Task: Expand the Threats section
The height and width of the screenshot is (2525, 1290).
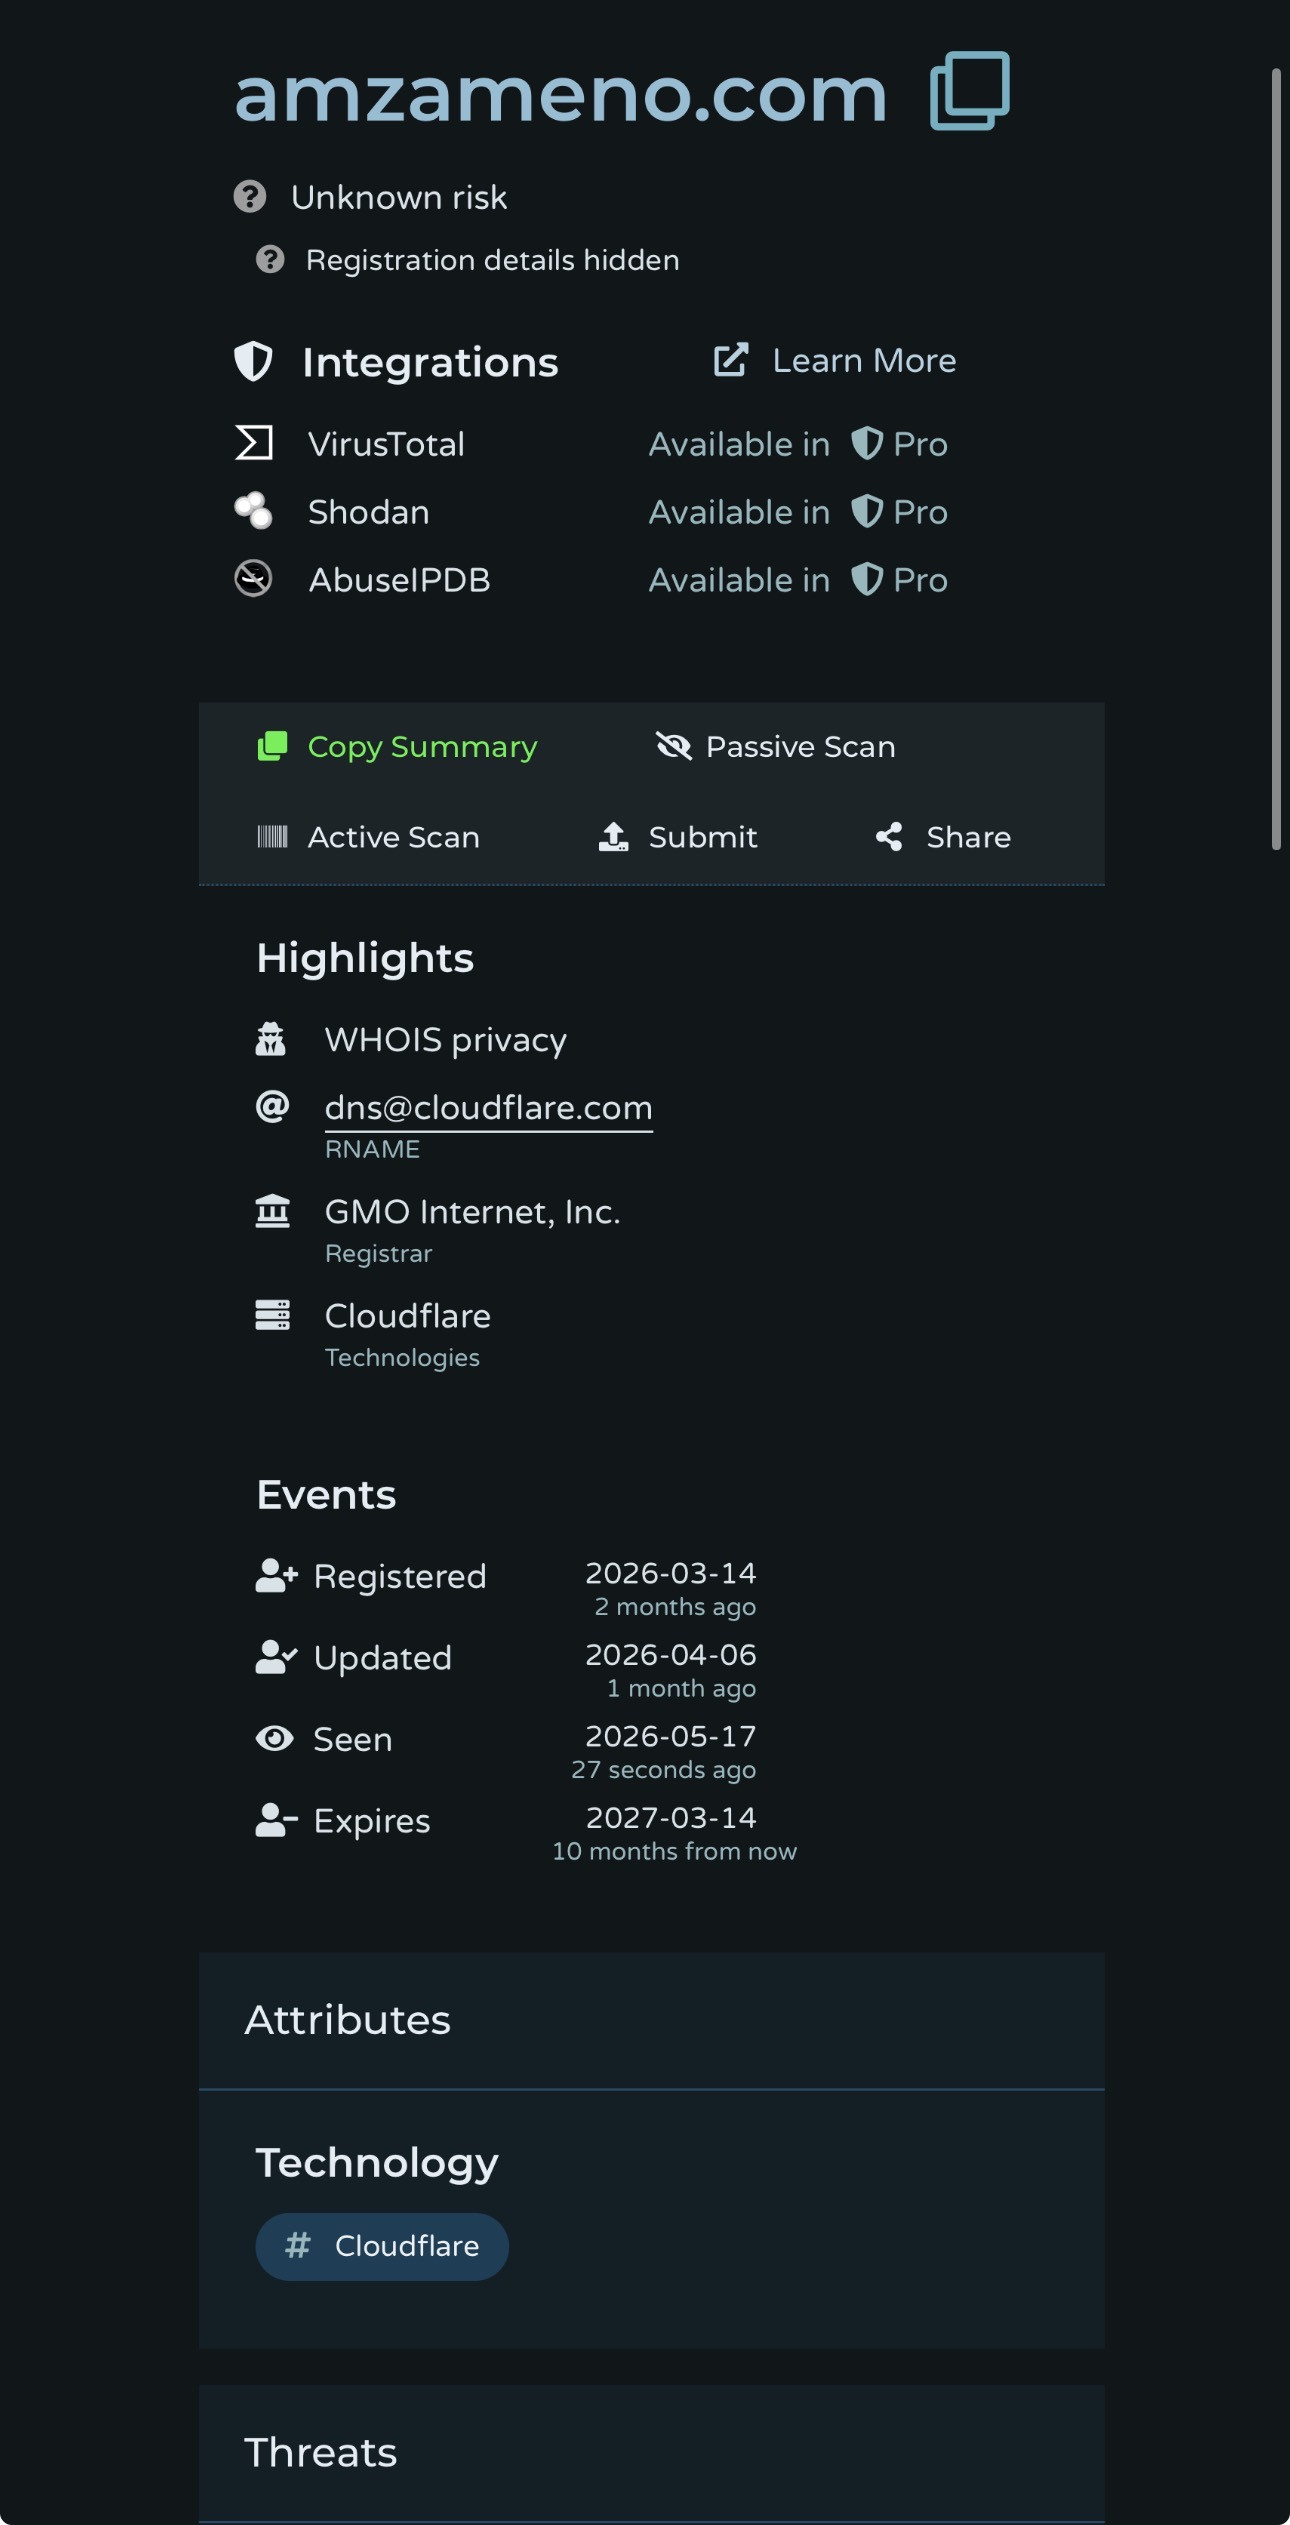Action: pyautogui.click(x=652, y=2452)
